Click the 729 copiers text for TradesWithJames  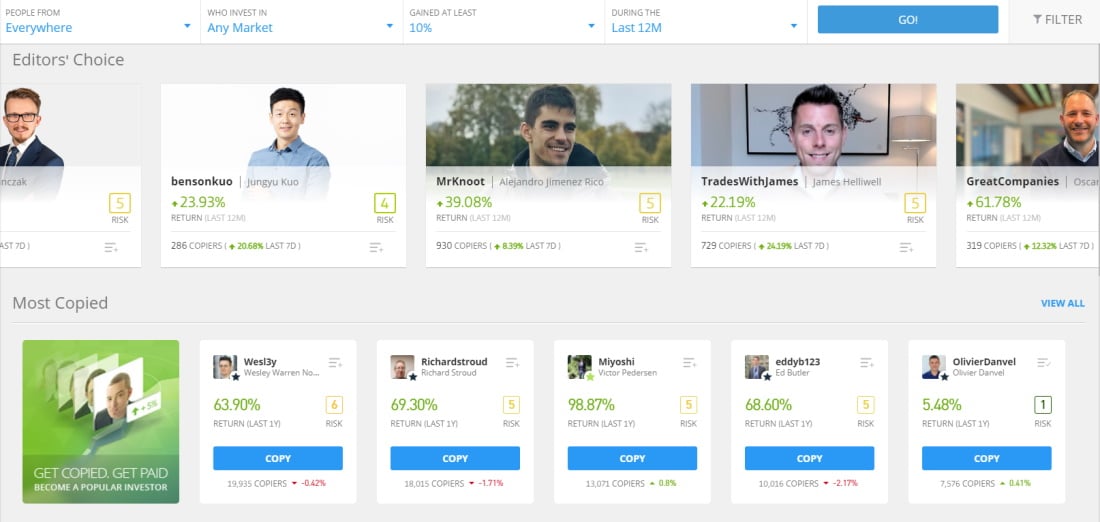click(x=726, y=246)
